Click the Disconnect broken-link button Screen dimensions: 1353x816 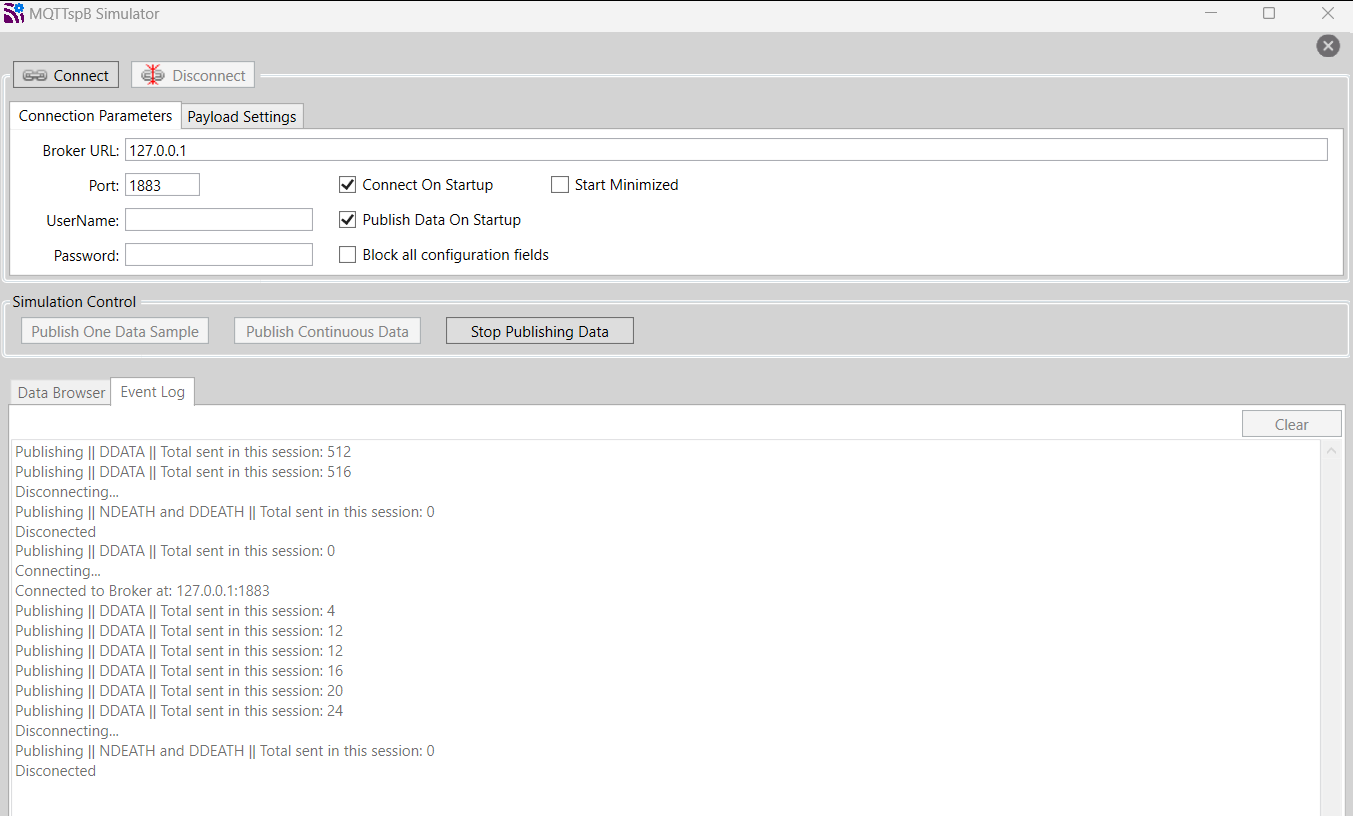193,75
